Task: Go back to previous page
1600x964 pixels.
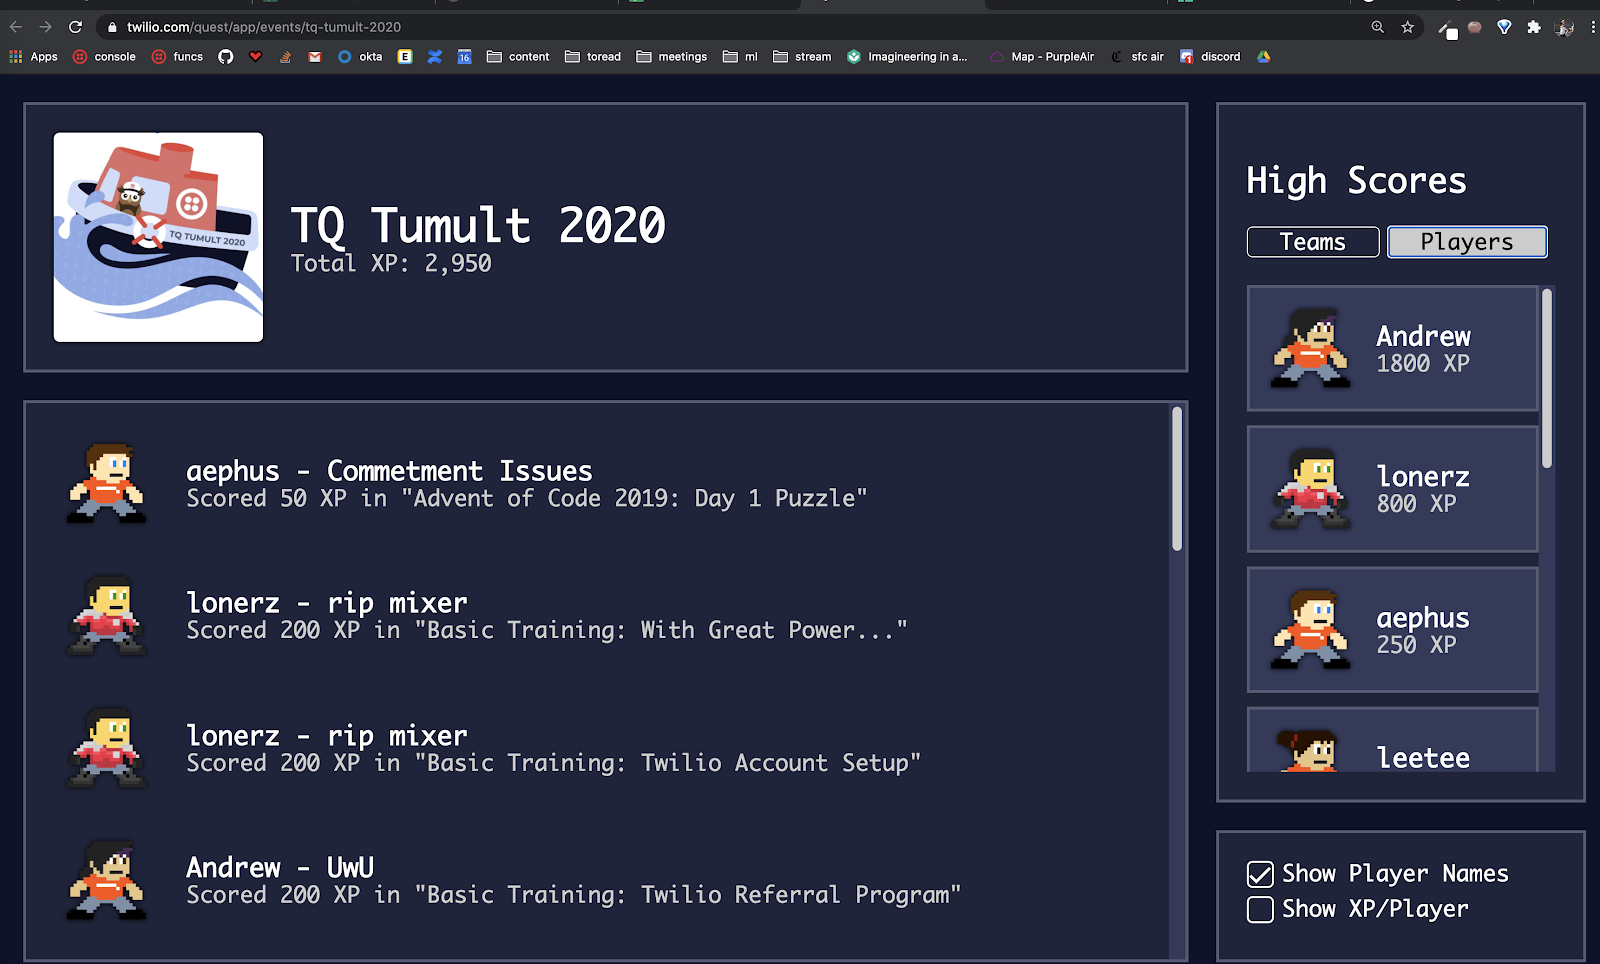Action: click(x=16, y=27)
